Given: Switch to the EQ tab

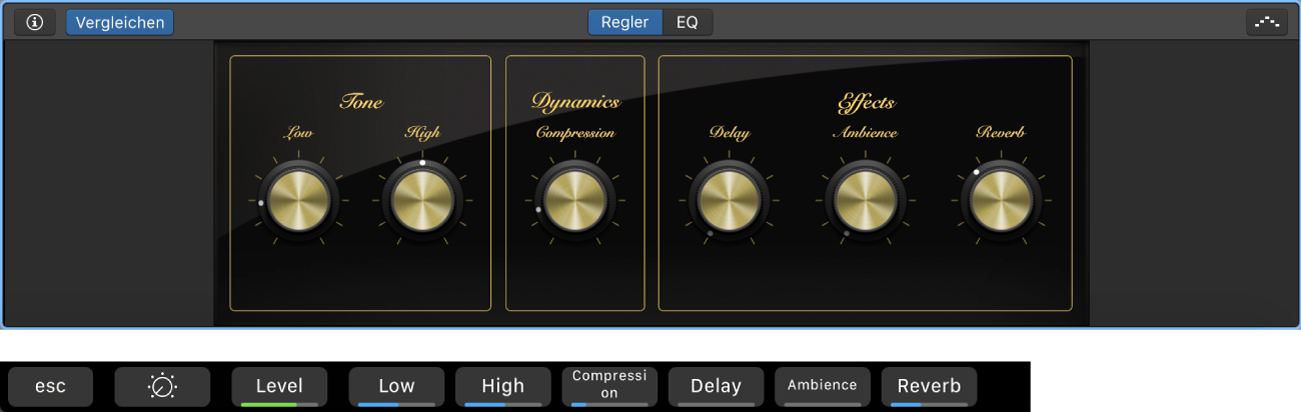Looking at the screenshot, I should 687,22.
